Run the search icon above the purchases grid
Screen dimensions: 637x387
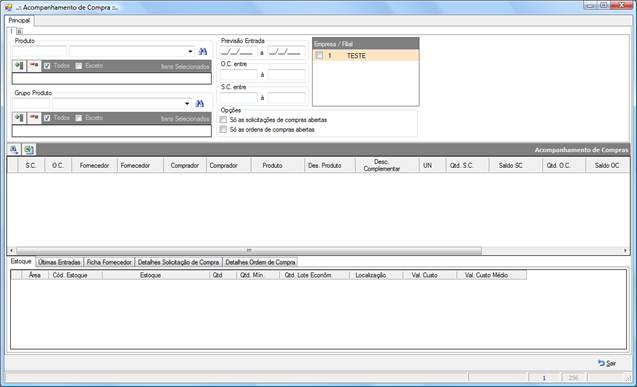(14, 149)
